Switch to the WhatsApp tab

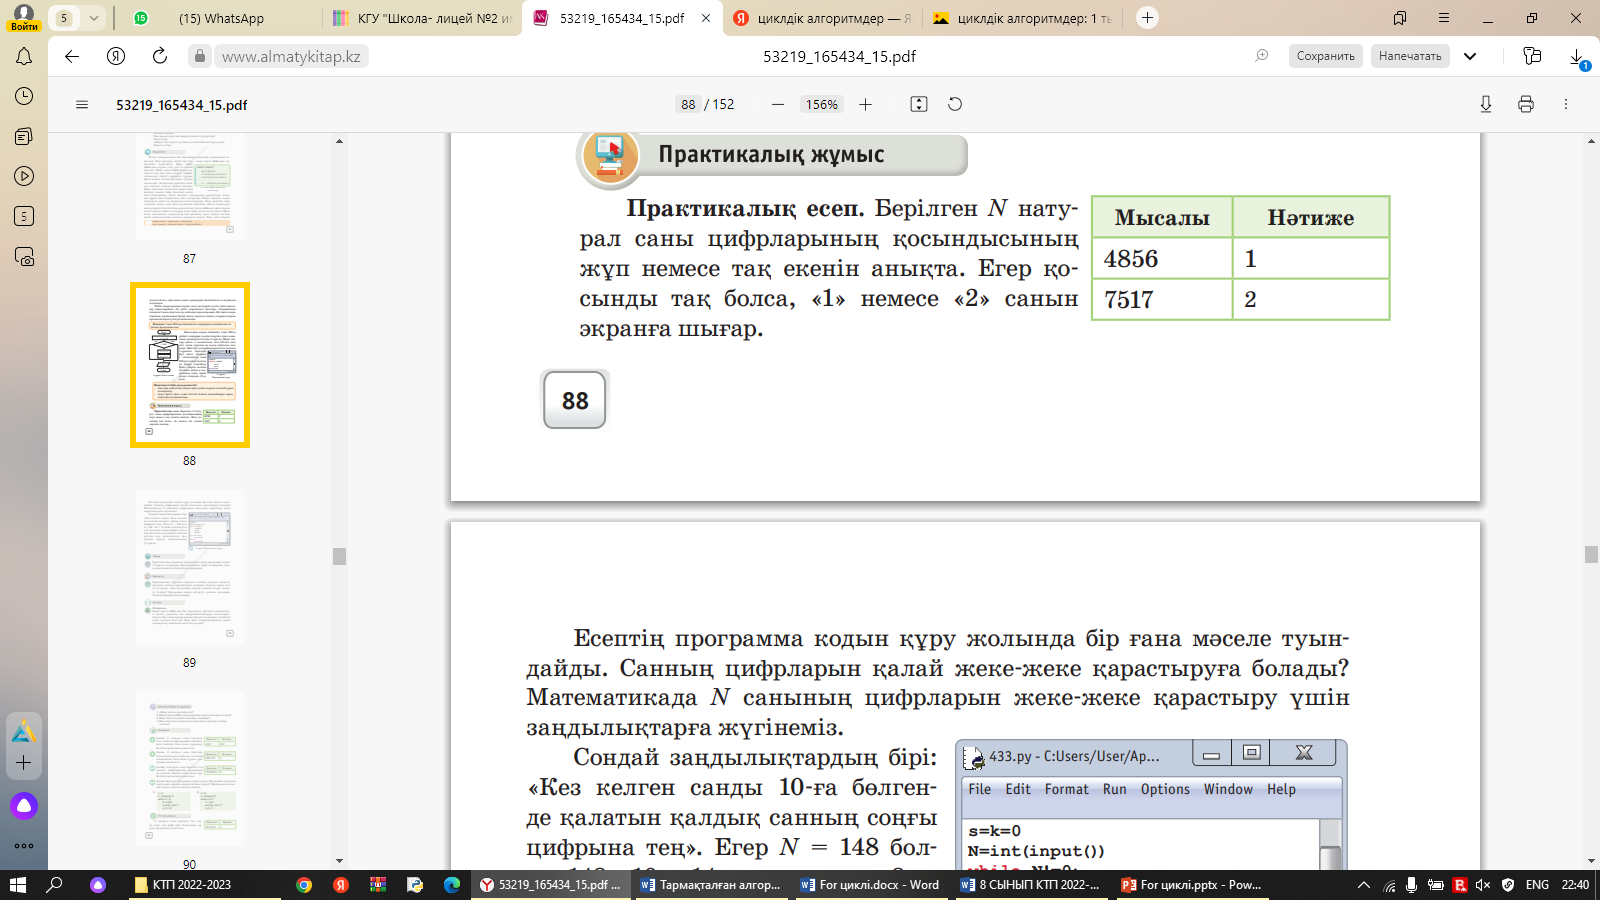click(x=221, y=18)
